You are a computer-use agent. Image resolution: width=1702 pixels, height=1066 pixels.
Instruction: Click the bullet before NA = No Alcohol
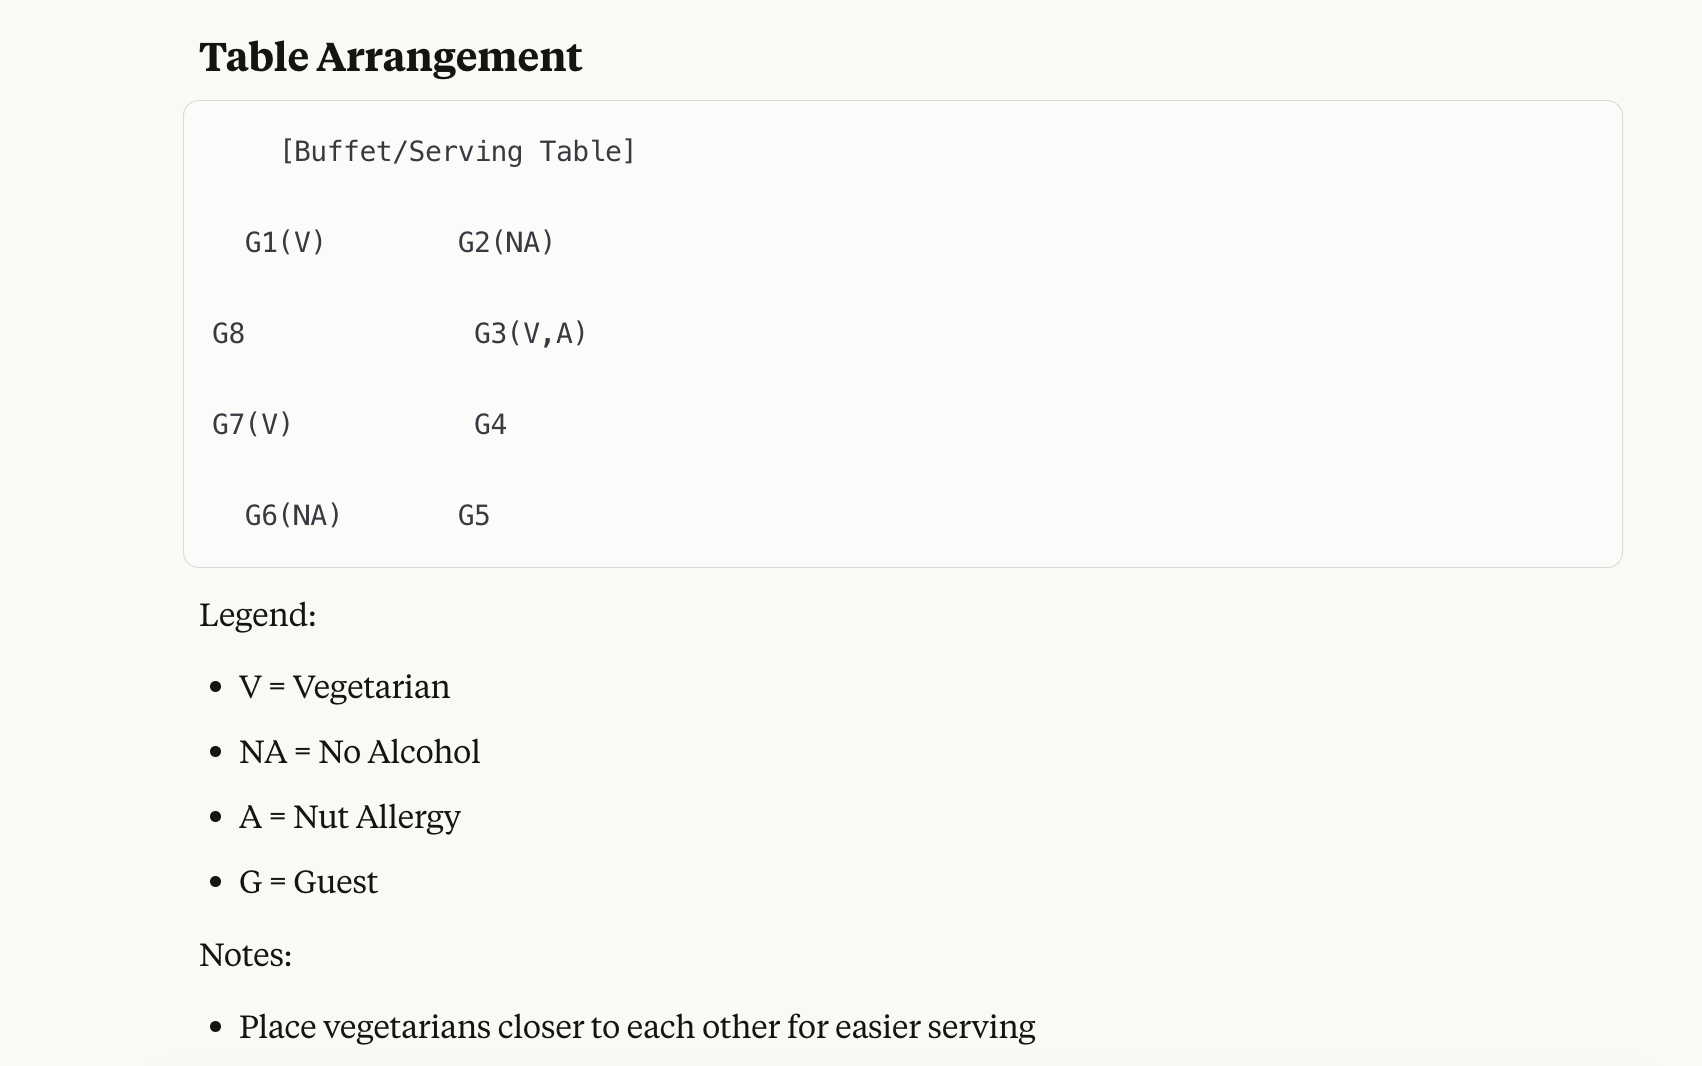[x=216, y=753]
